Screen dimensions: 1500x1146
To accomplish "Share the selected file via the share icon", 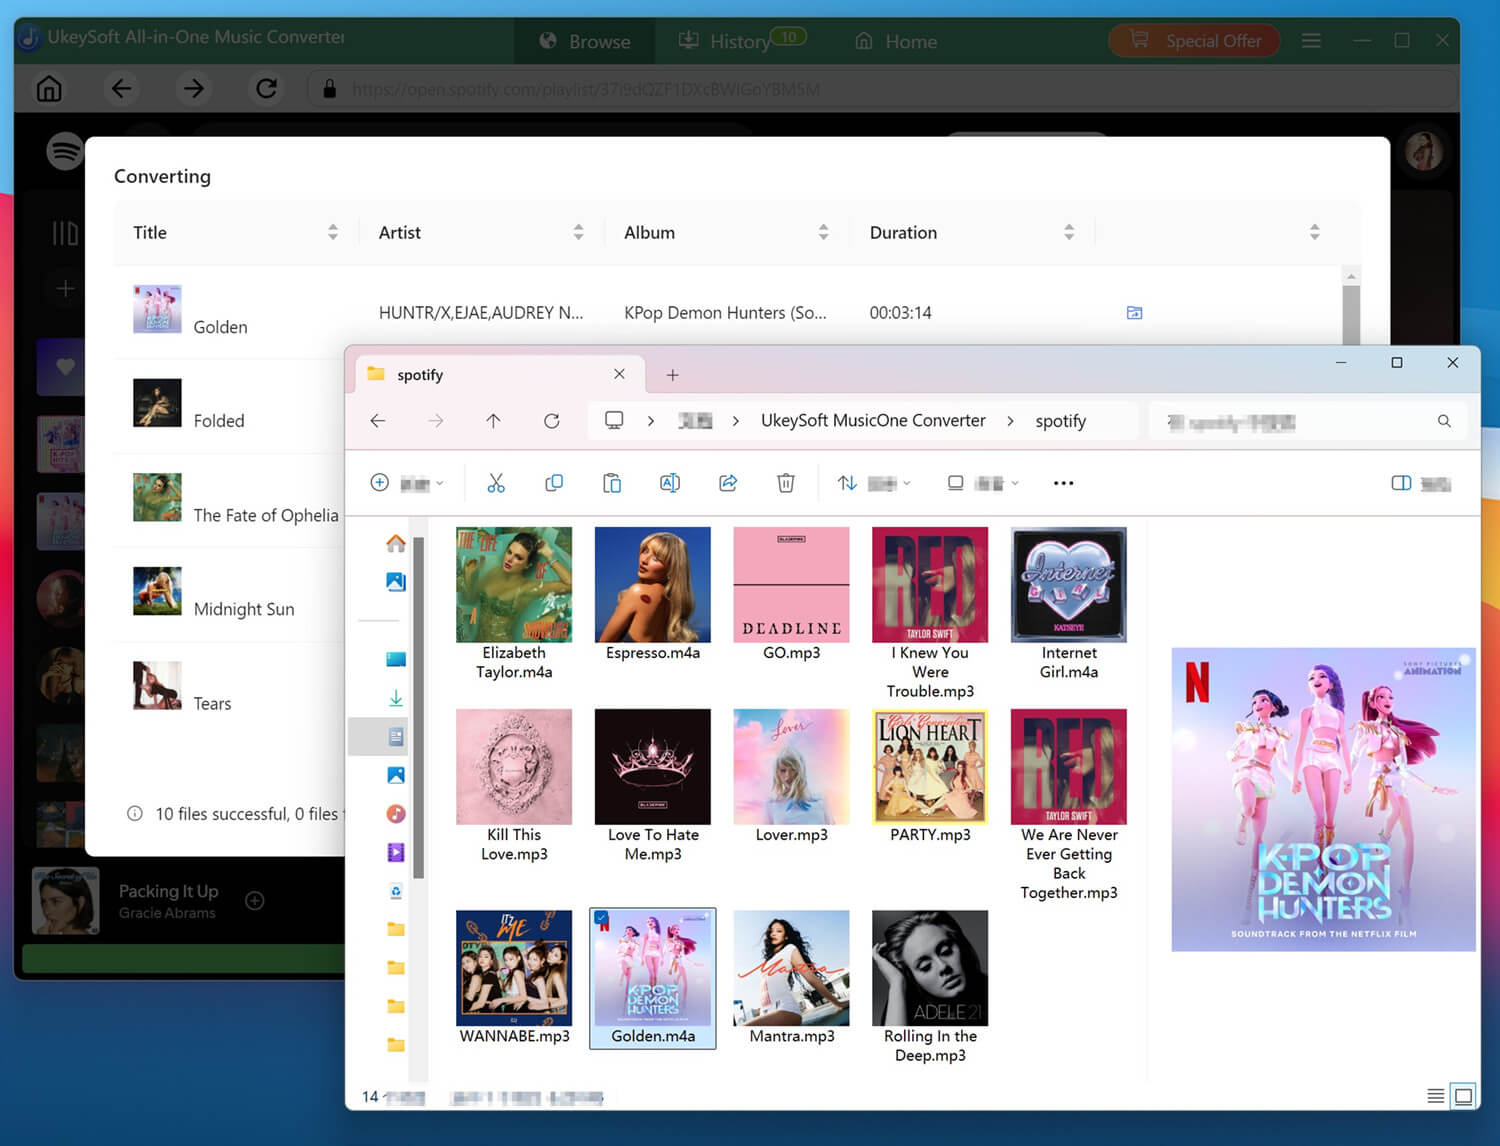I will (x=728, y=483).
